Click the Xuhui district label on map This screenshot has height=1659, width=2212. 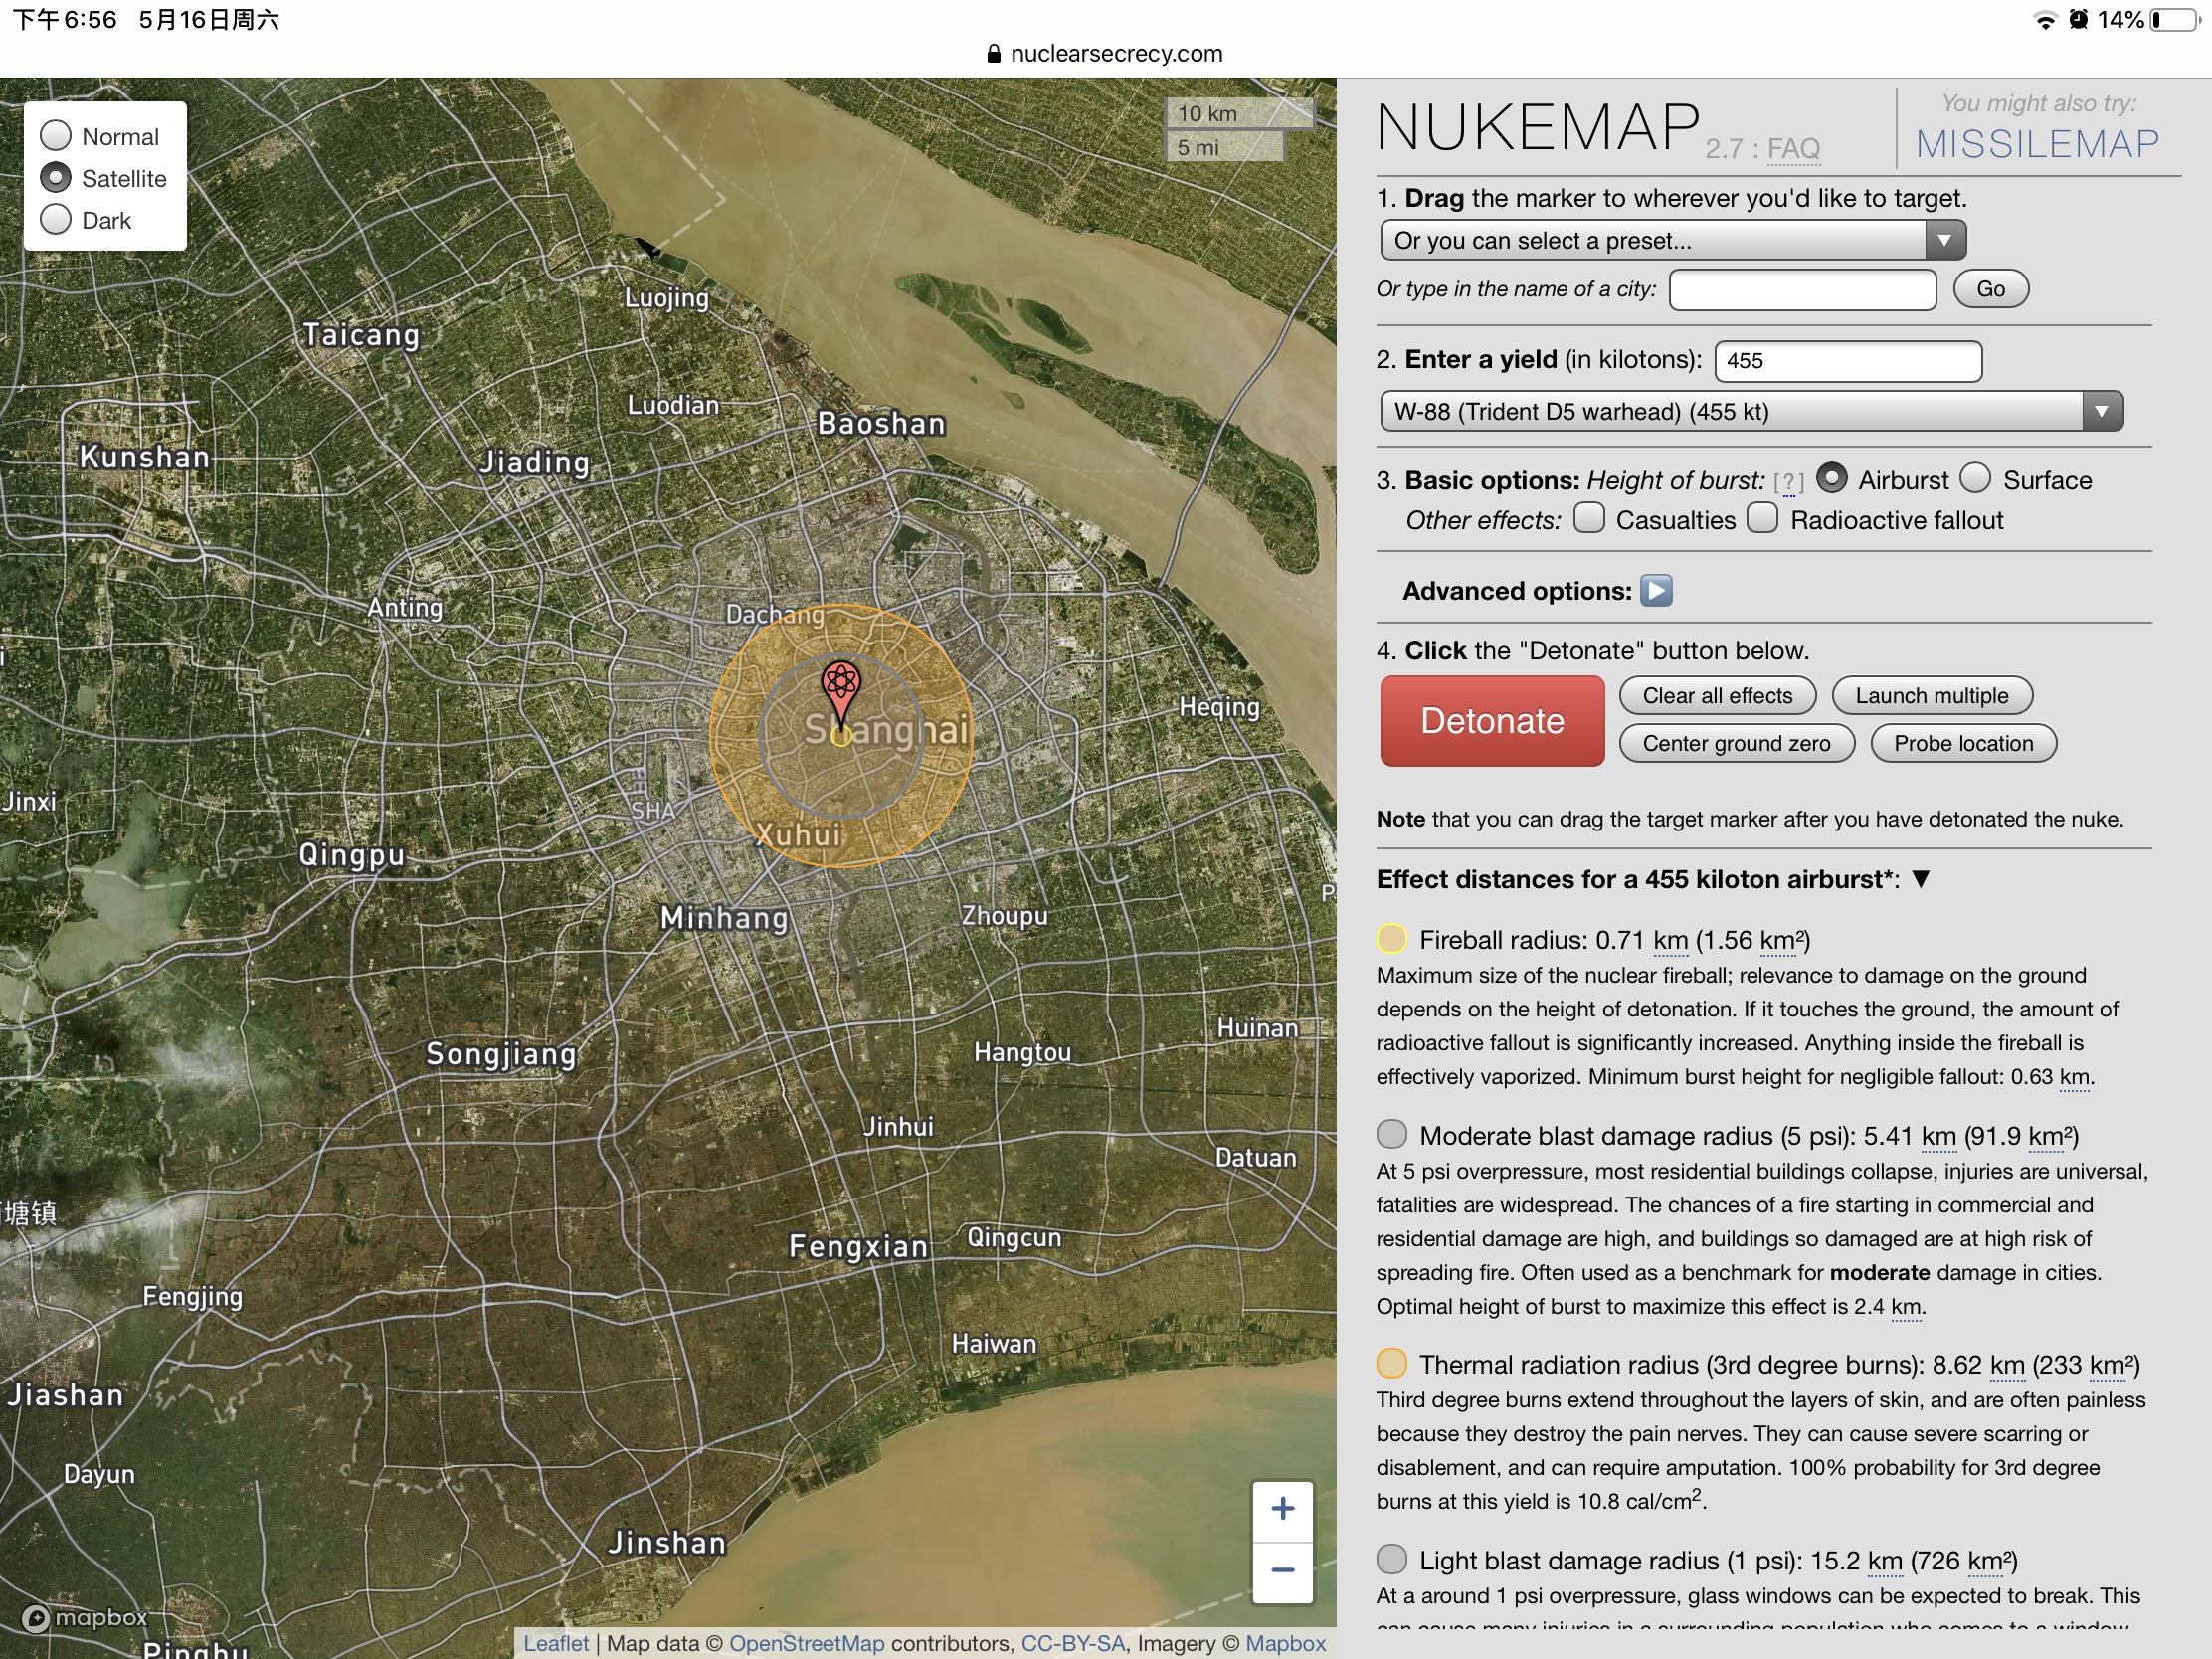pos(798,835)
